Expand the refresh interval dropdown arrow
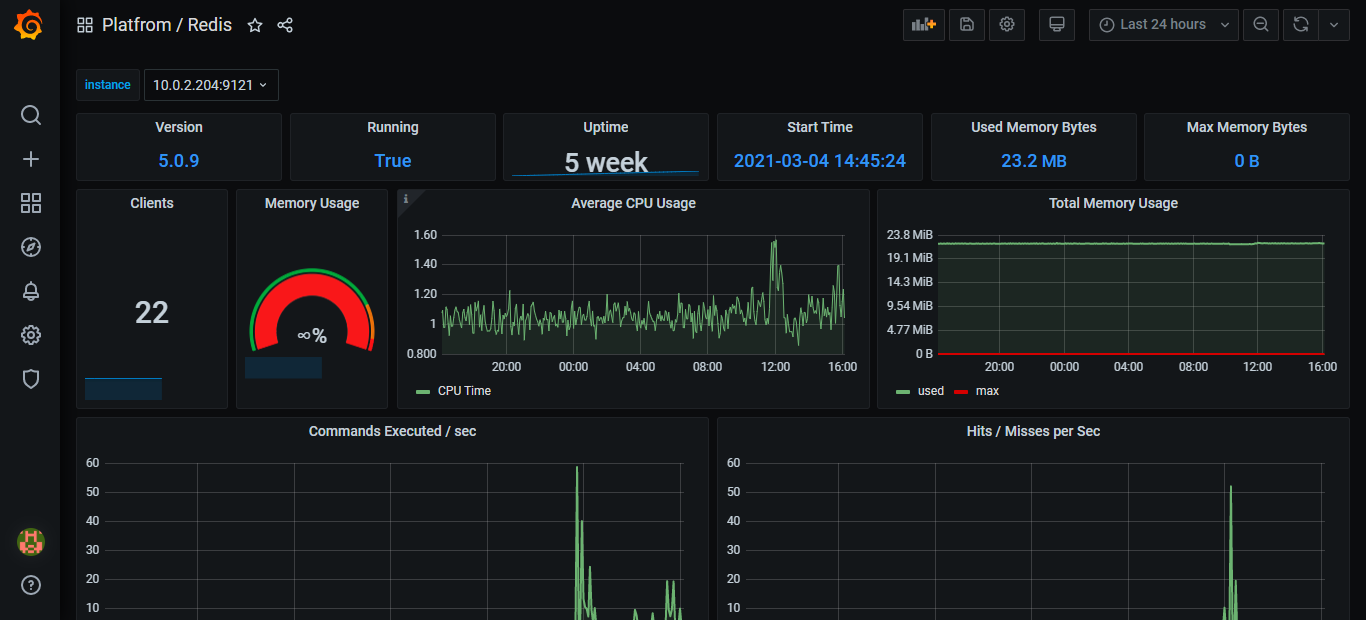The width and height of the screenshot is (1366, 620). 1334,25
